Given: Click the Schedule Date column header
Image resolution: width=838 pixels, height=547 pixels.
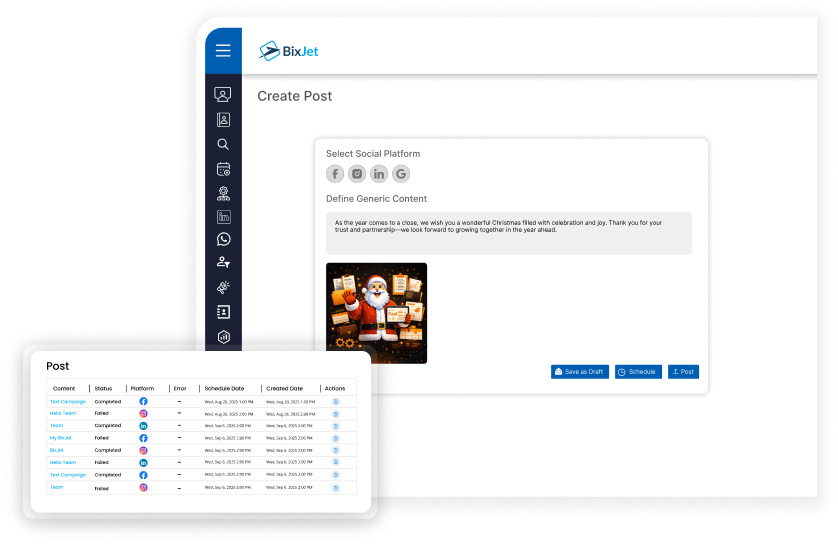Looking at the screenshot, I should click(222, 388).
